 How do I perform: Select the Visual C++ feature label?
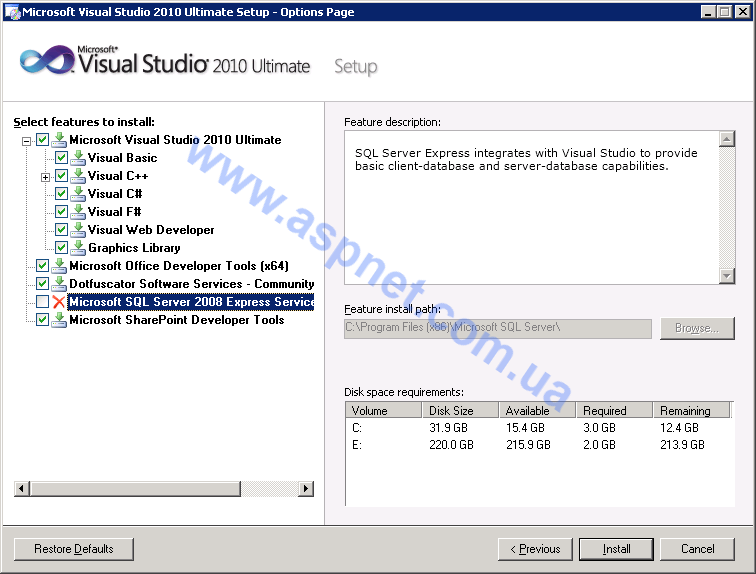point(118,176)
